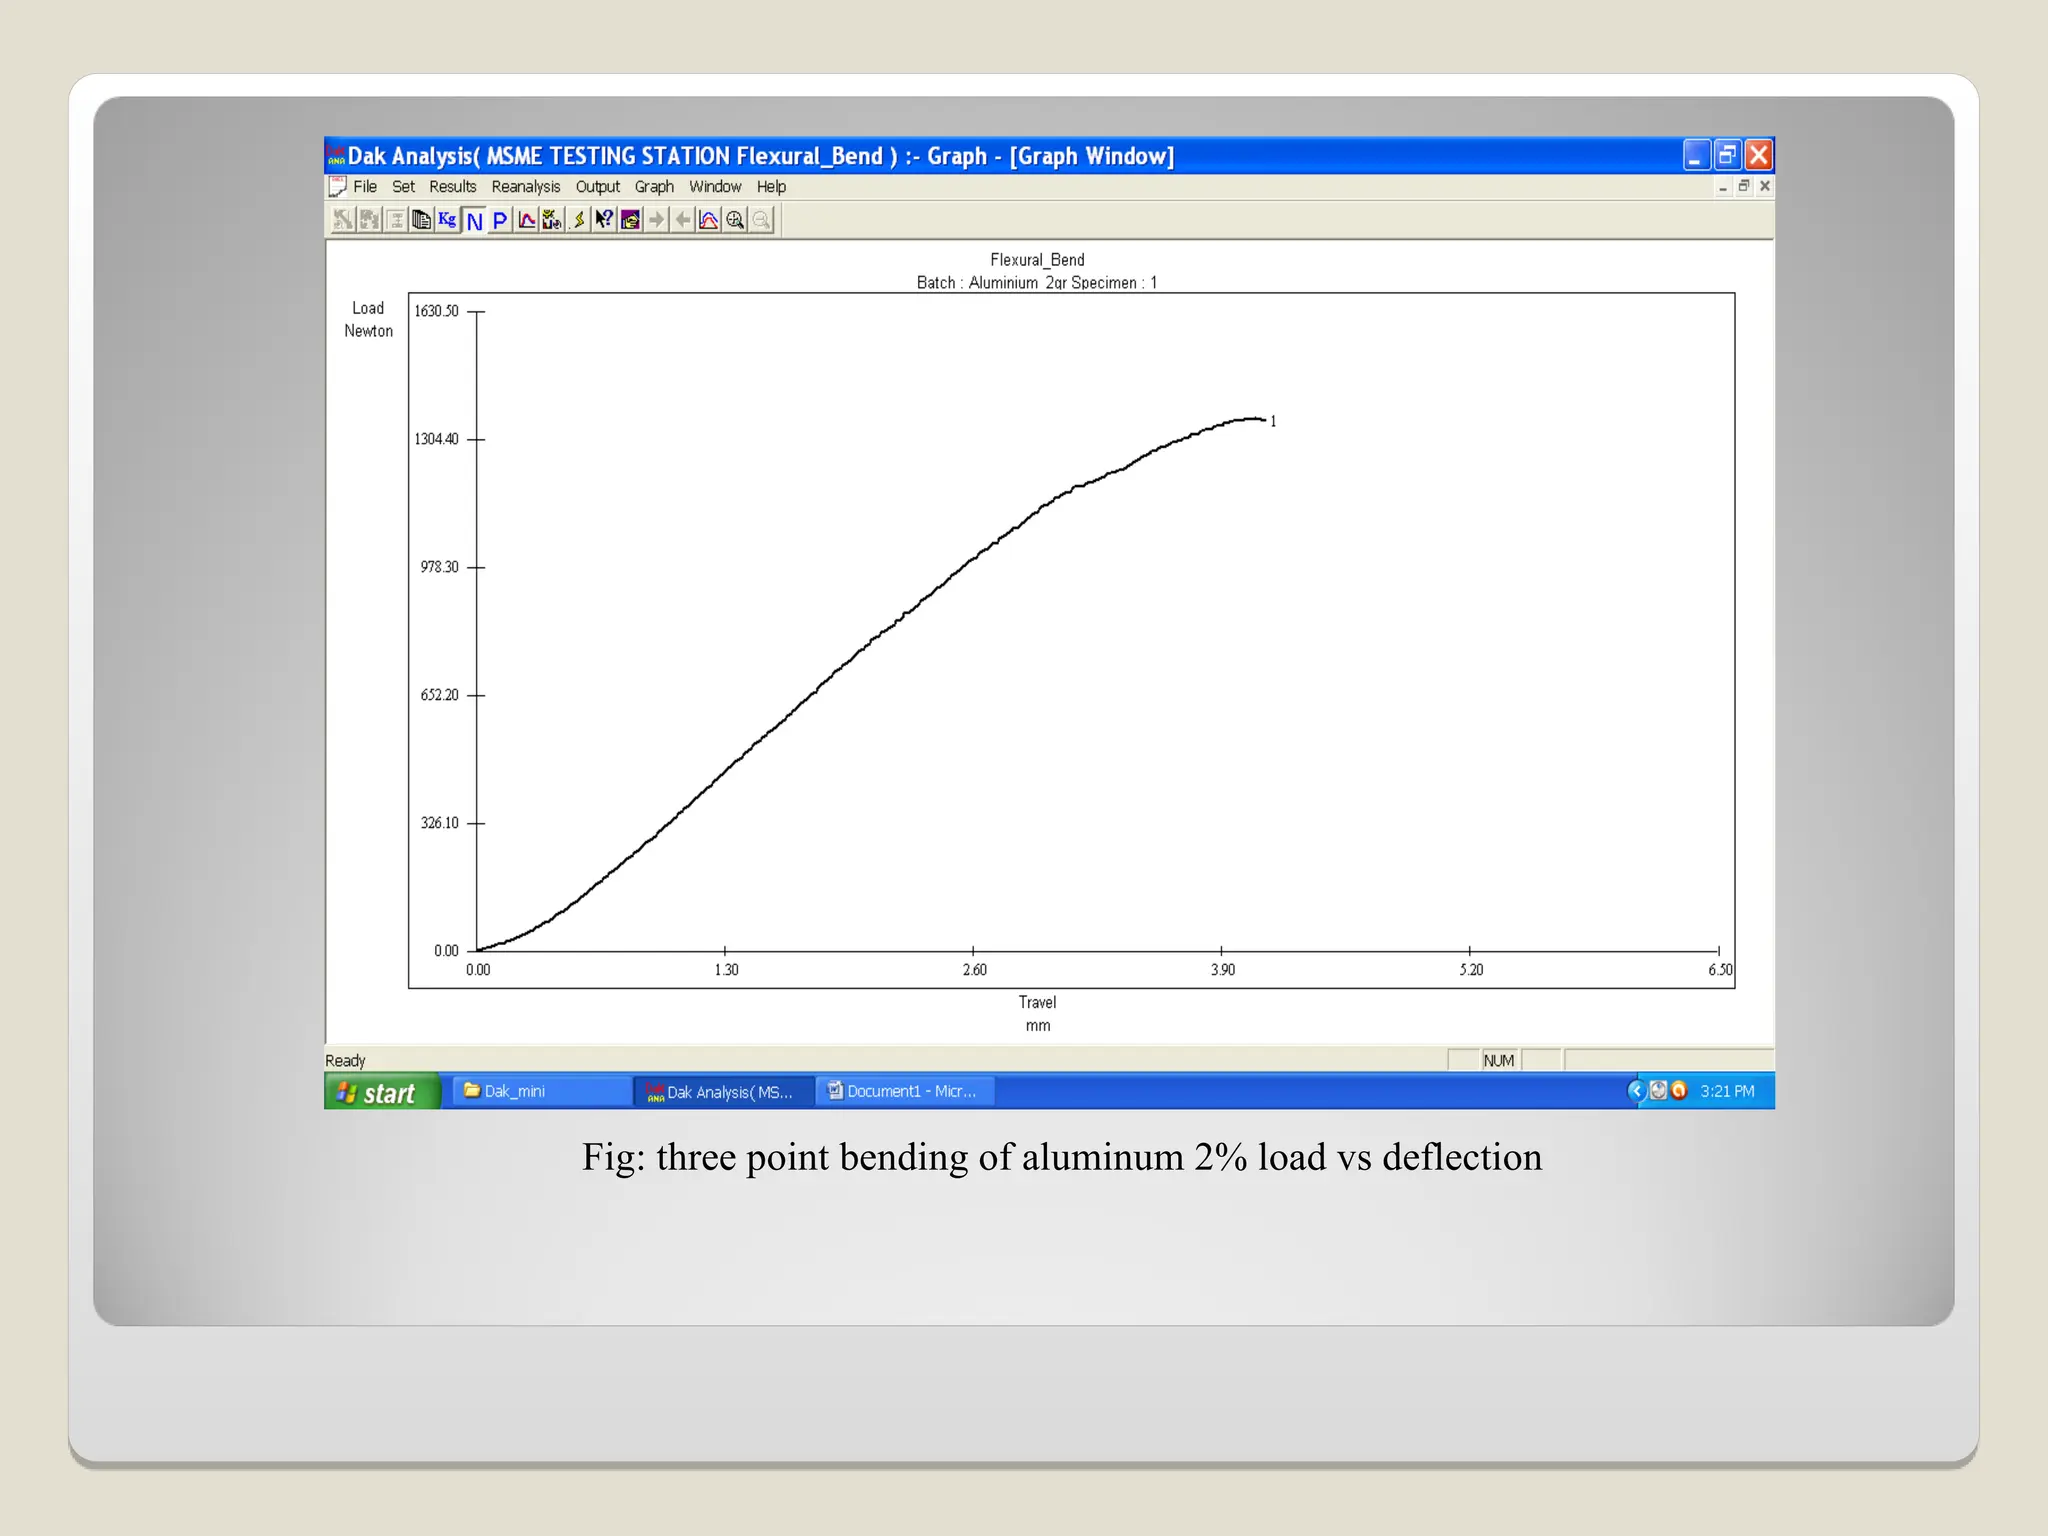Image resolution: width=2048 pixels, height=1536 pixels.
Task: Click the Dak Analysis title bar app icon
Action: (336, 156)
